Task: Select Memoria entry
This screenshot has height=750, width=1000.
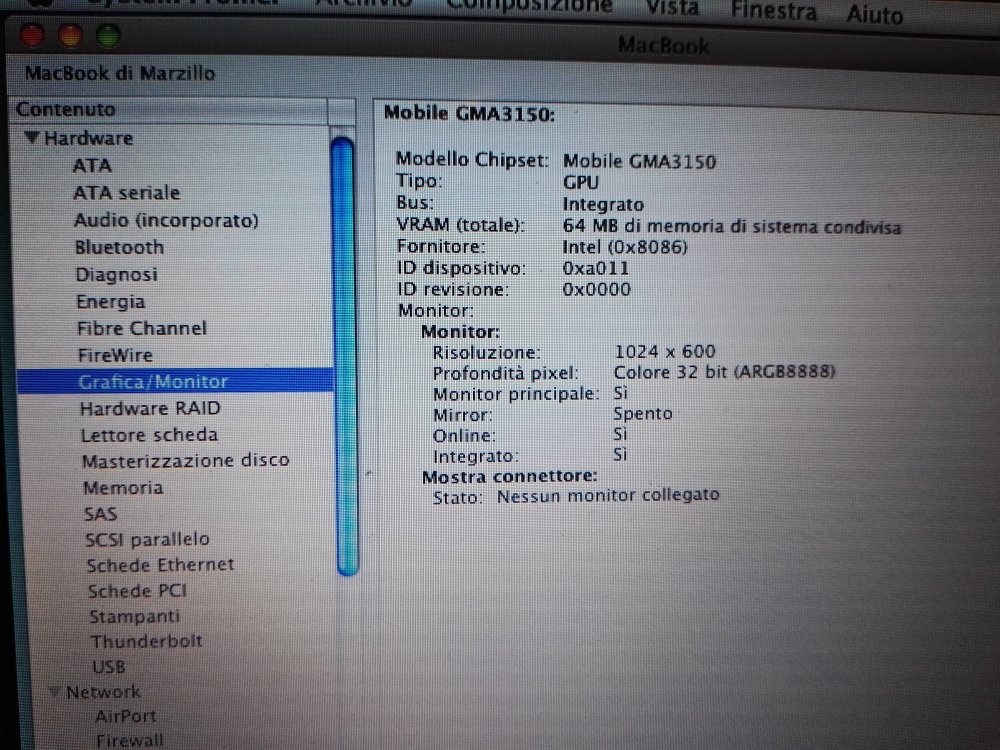Action: pos(123,488)
